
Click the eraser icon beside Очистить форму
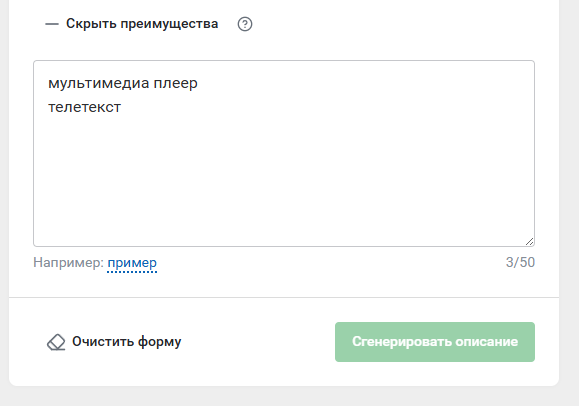(56, 342)
